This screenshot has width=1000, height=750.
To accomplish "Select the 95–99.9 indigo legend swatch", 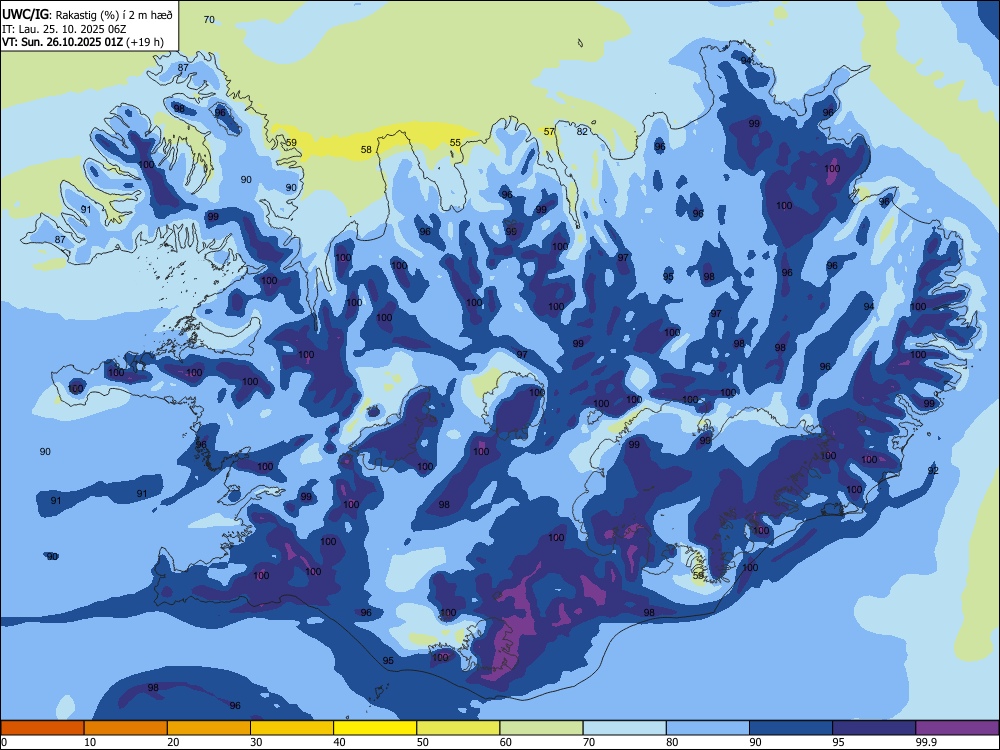I will tap(874, 728).
